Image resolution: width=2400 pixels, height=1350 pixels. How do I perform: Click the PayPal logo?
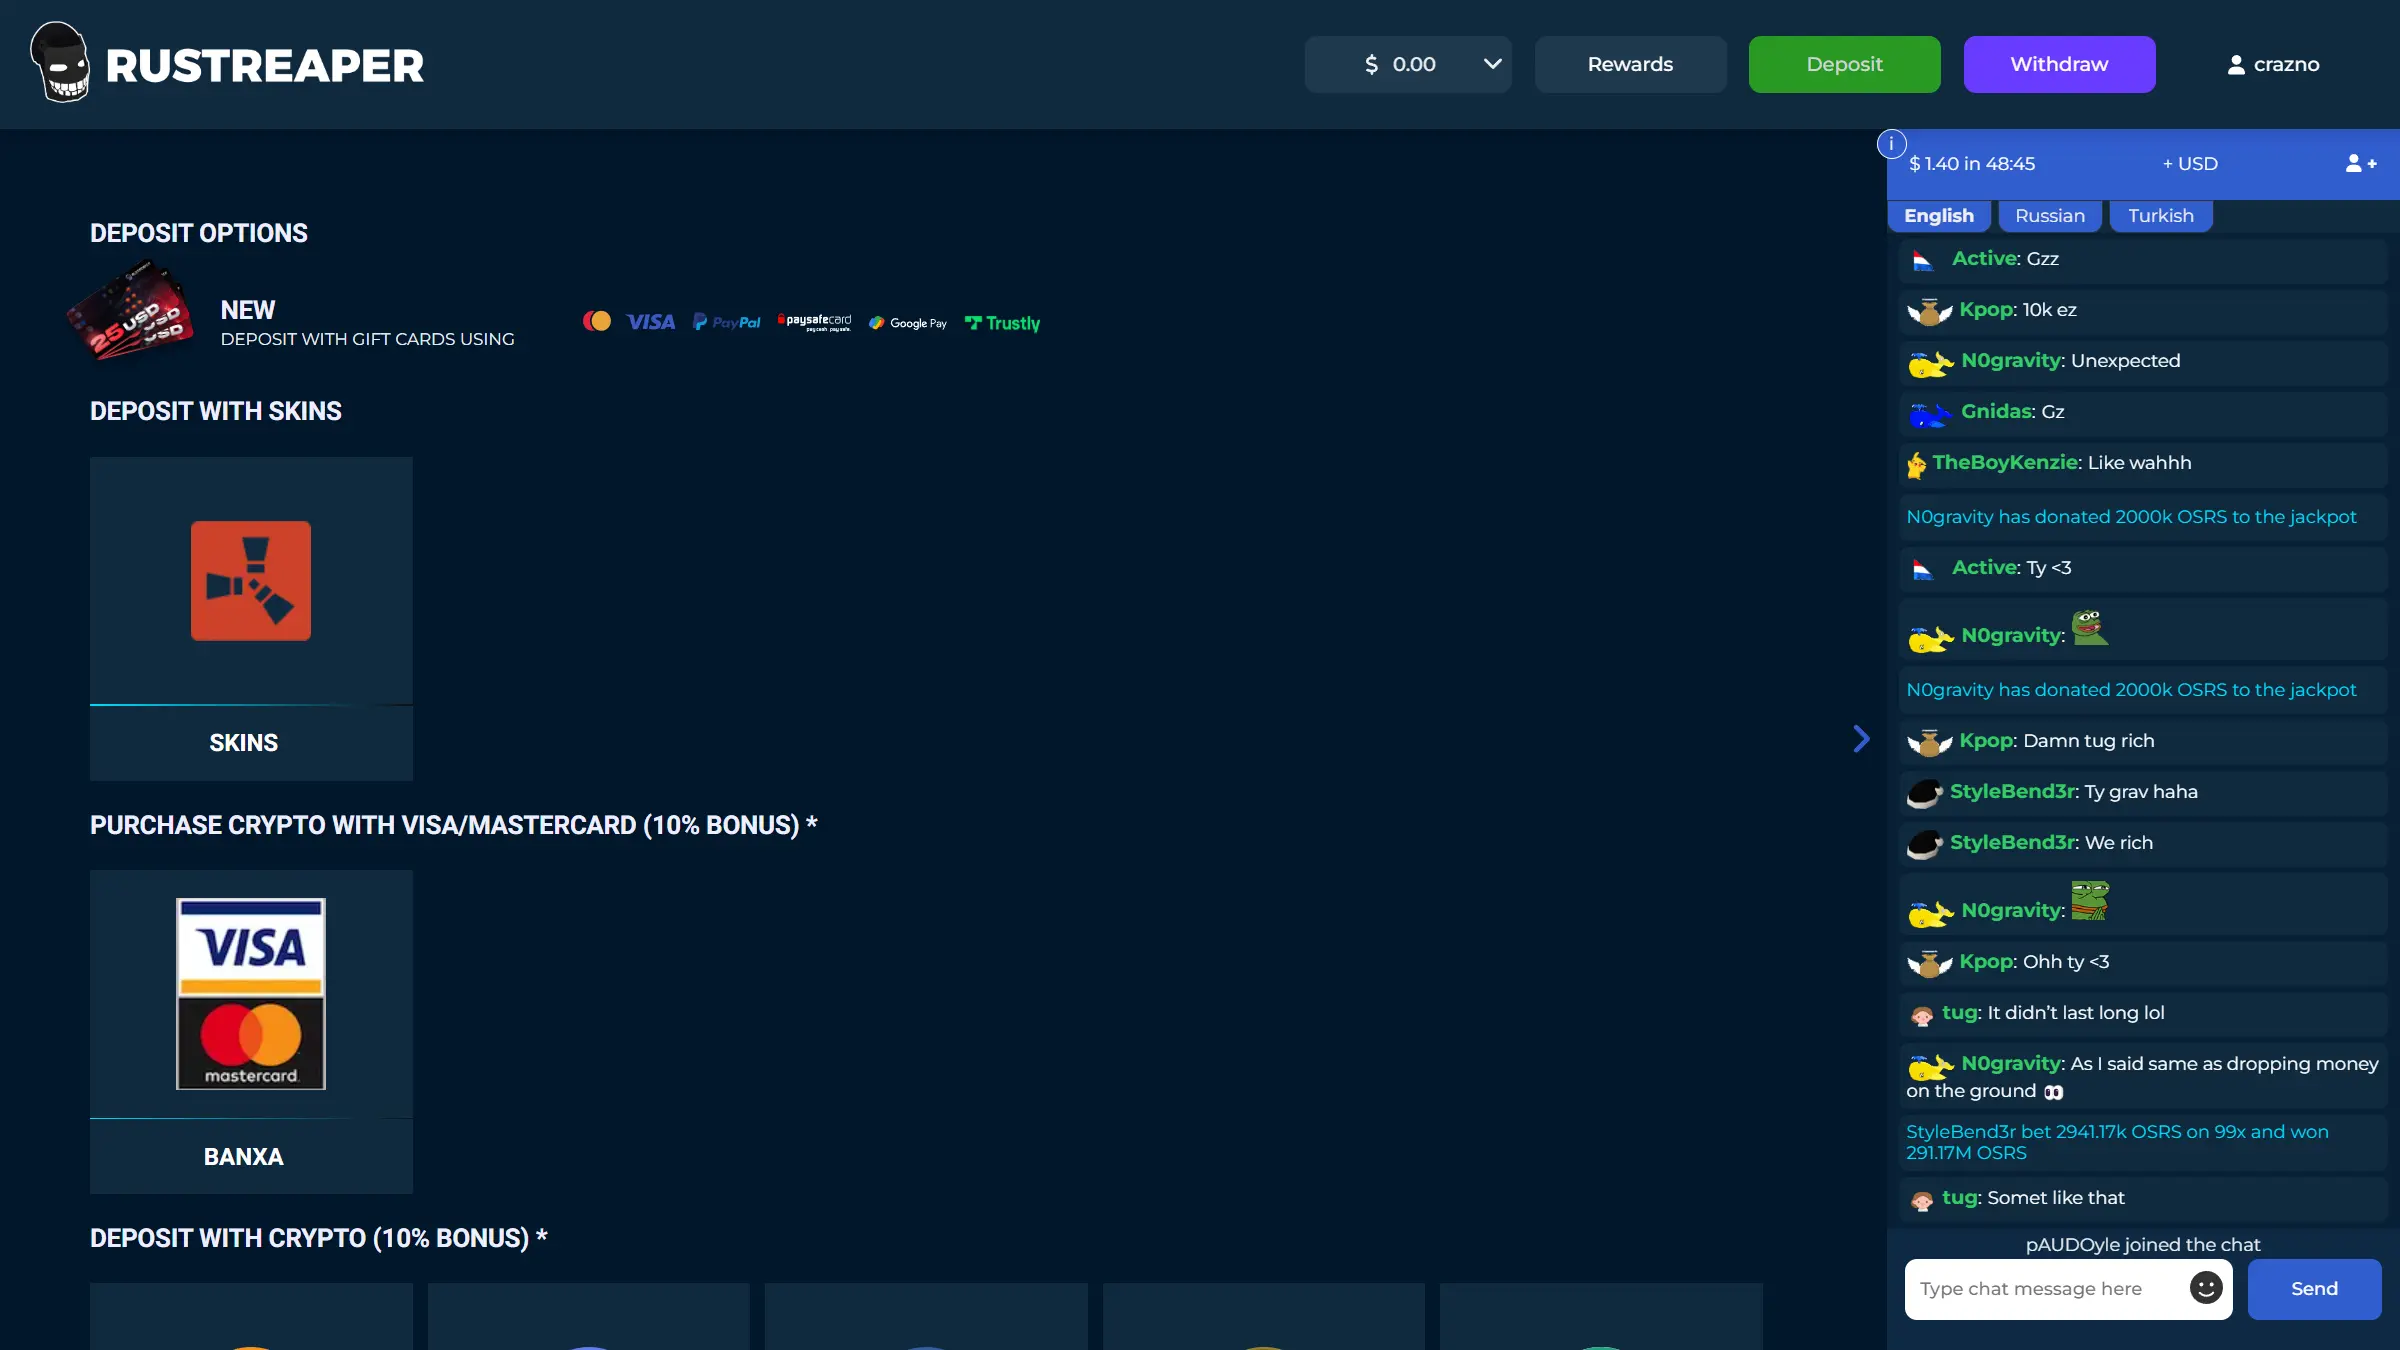726,322
